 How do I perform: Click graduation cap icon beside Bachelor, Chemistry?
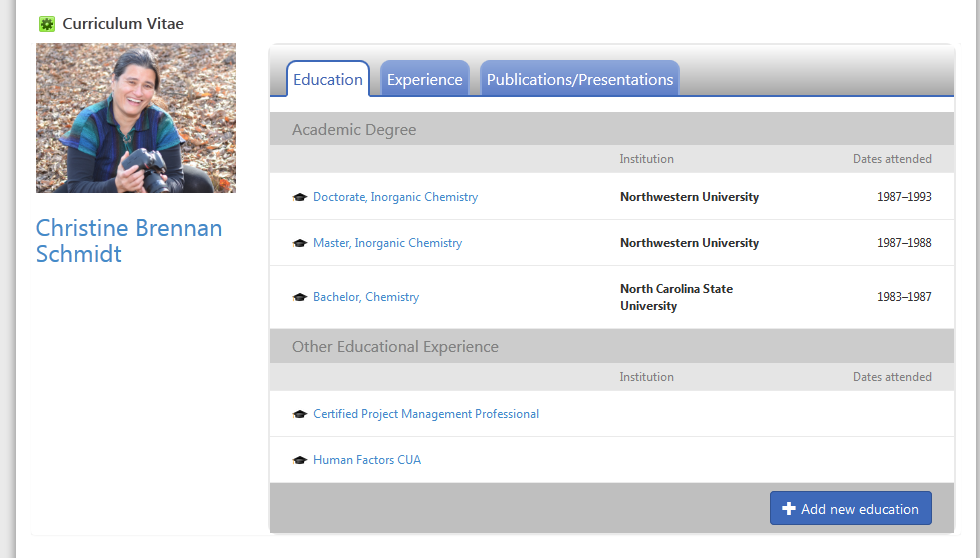[x=300, y=298]
